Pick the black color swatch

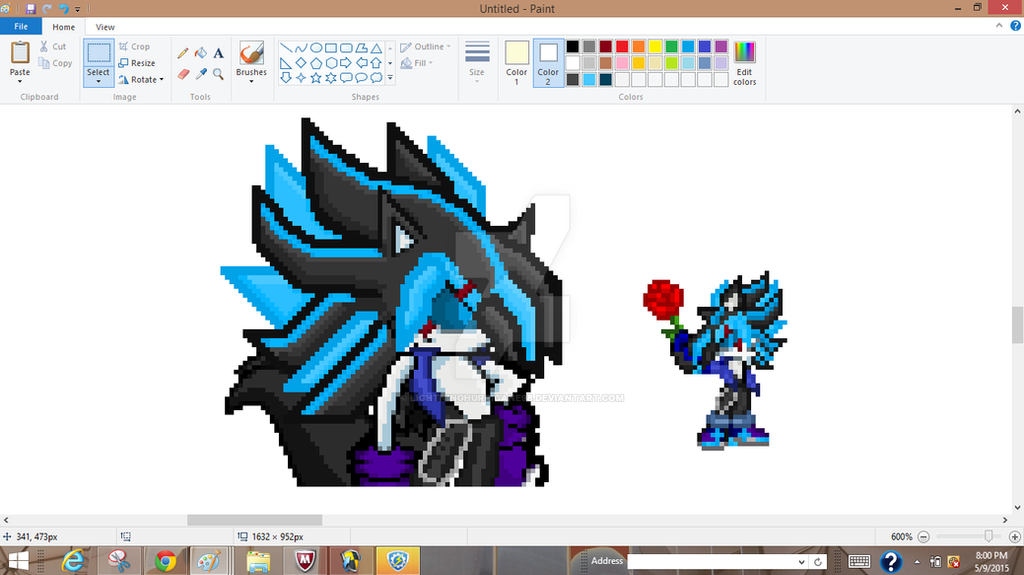[x=573, y=46]
